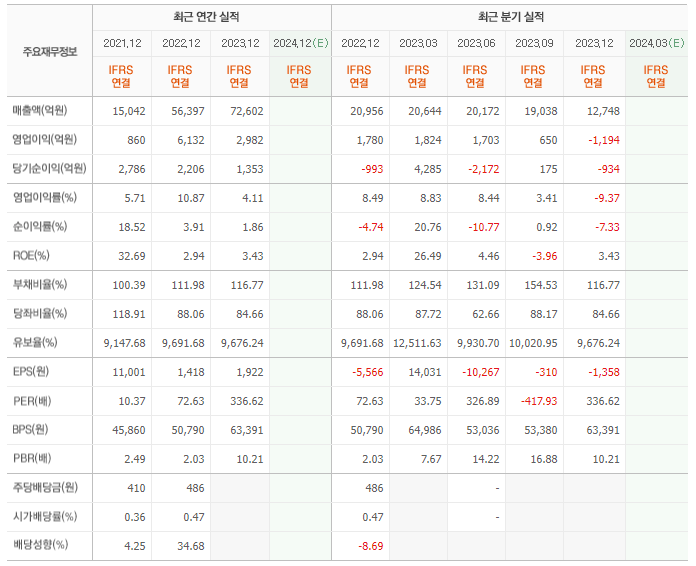Select operating profit value 6,132
Image resolution: width=696 pixels, height=566 pixels.
tap(191, 140)
